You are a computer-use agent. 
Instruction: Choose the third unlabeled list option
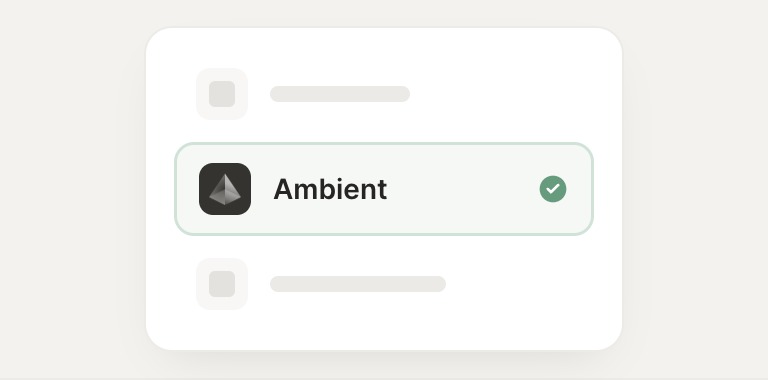point(384,284)
